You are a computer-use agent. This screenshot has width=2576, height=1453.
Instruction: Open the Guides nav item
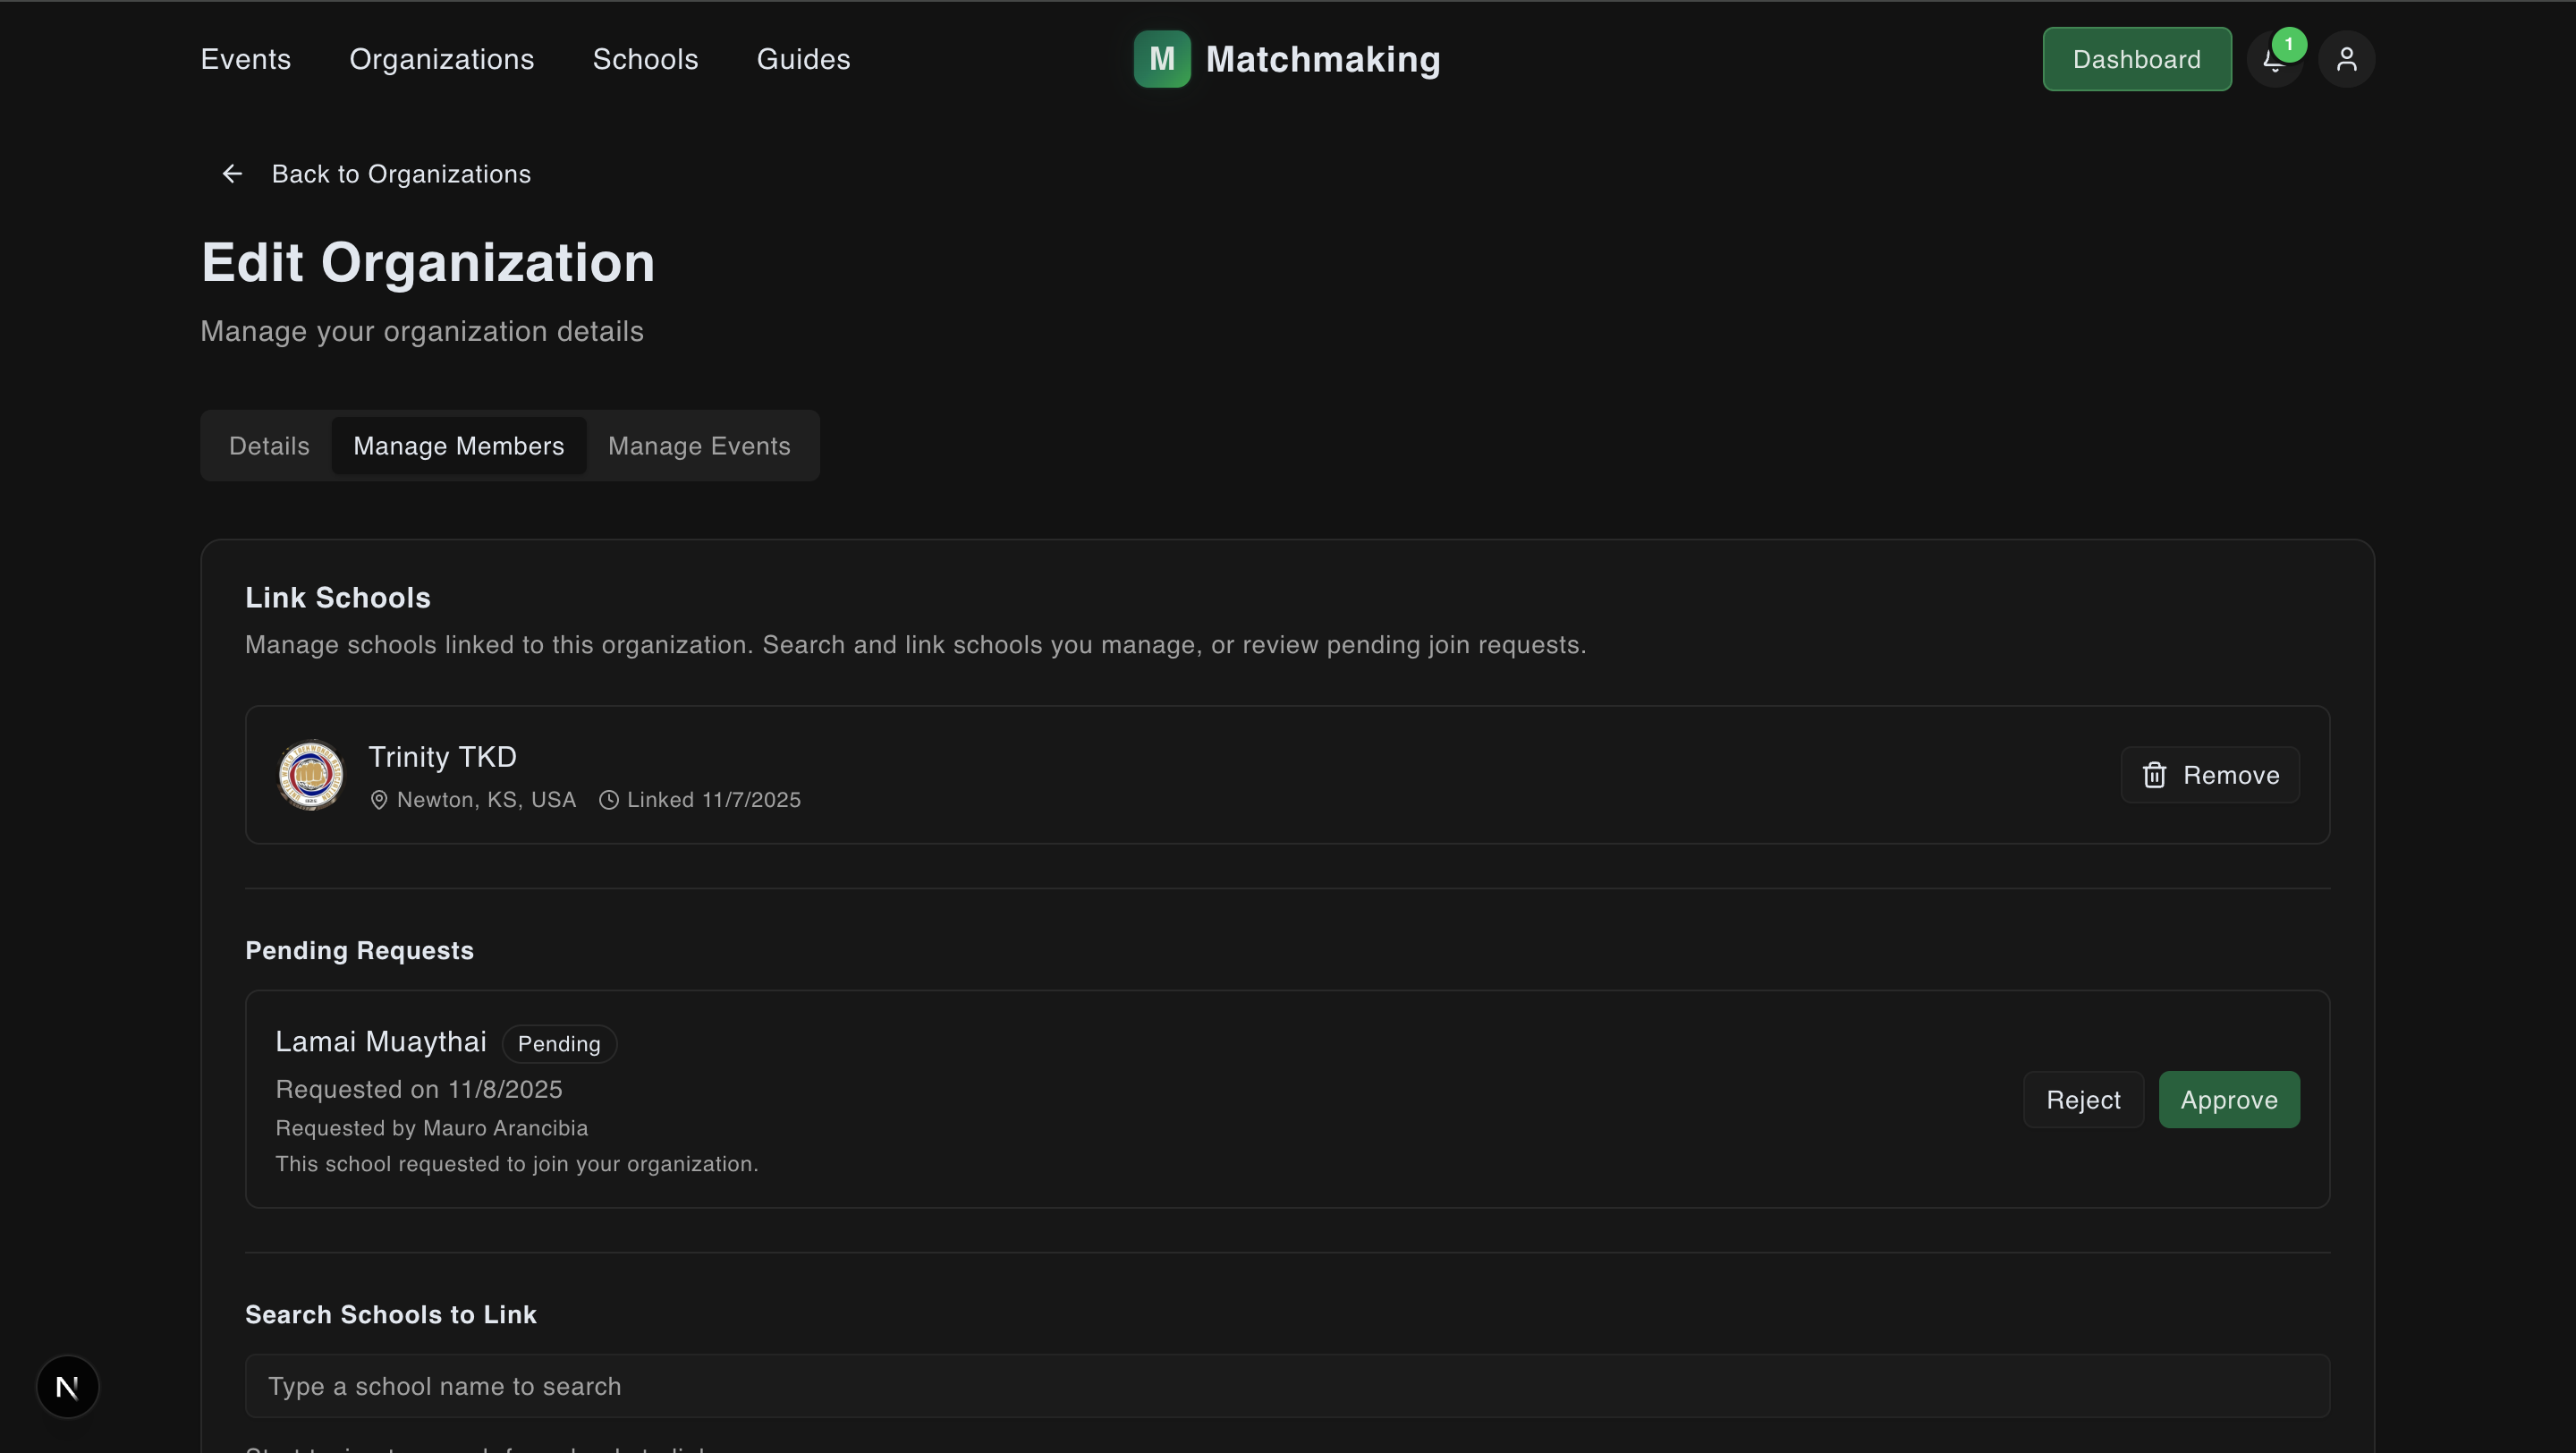pyautogui.click(x=804, y=59)
